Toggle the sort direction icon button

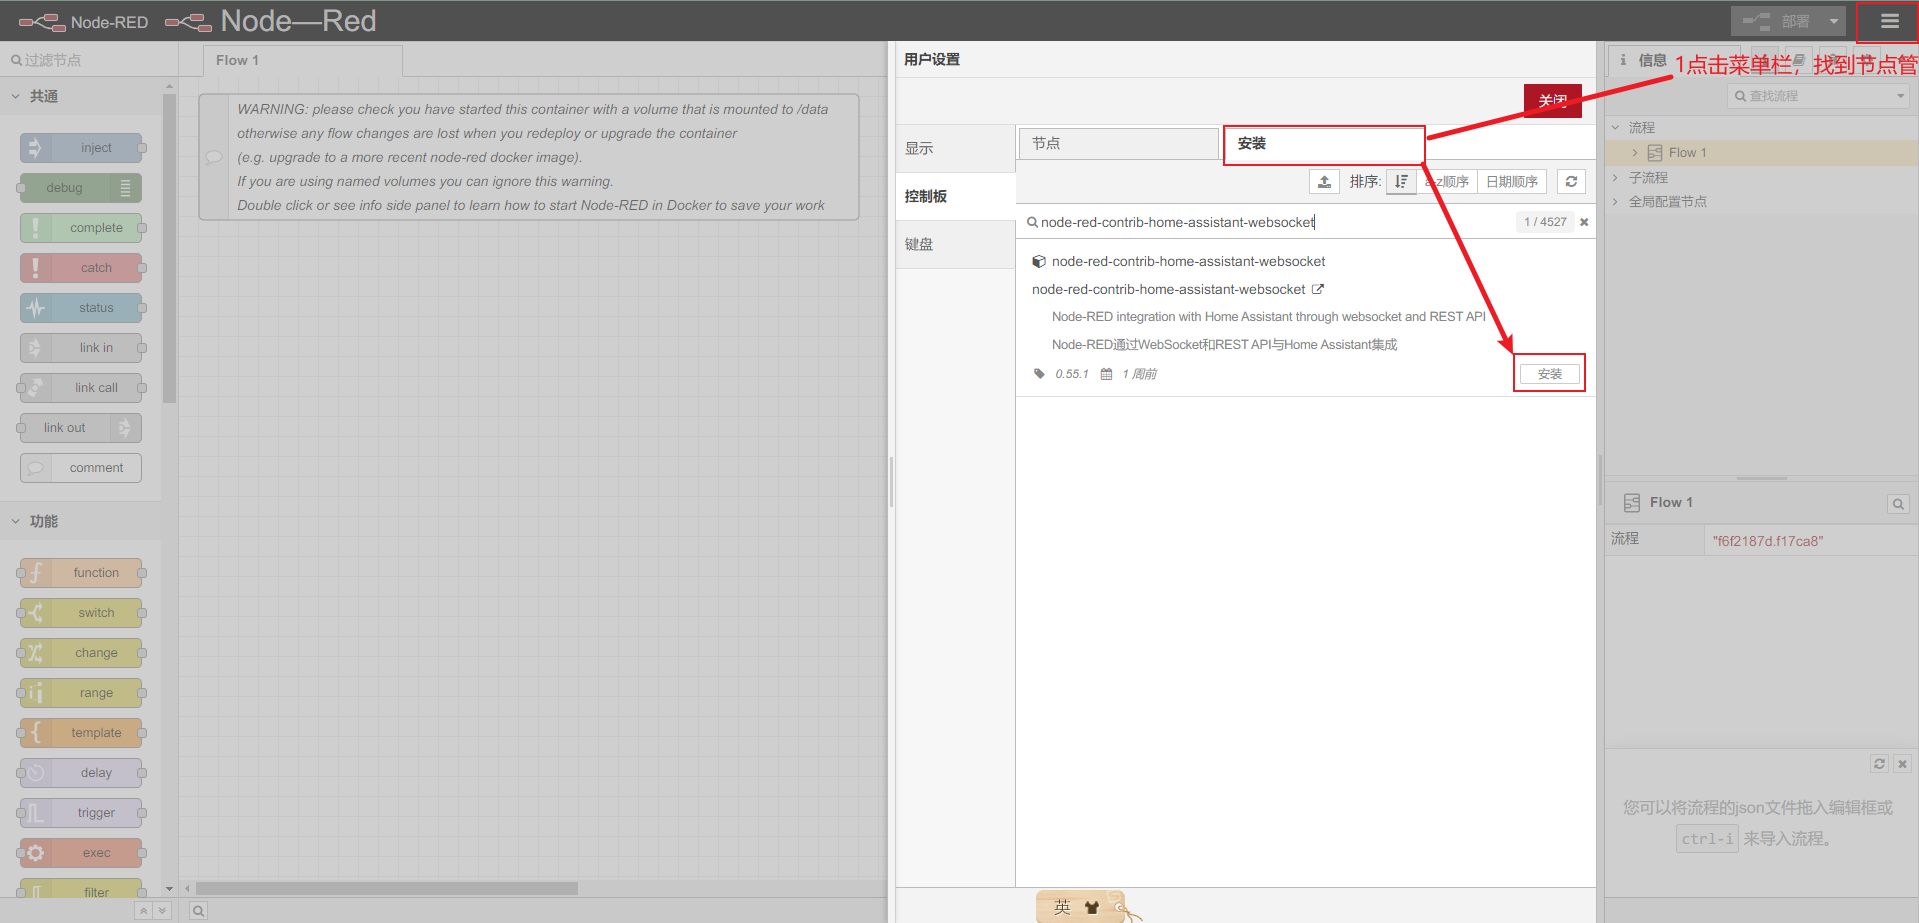(x=1401, y=182)
